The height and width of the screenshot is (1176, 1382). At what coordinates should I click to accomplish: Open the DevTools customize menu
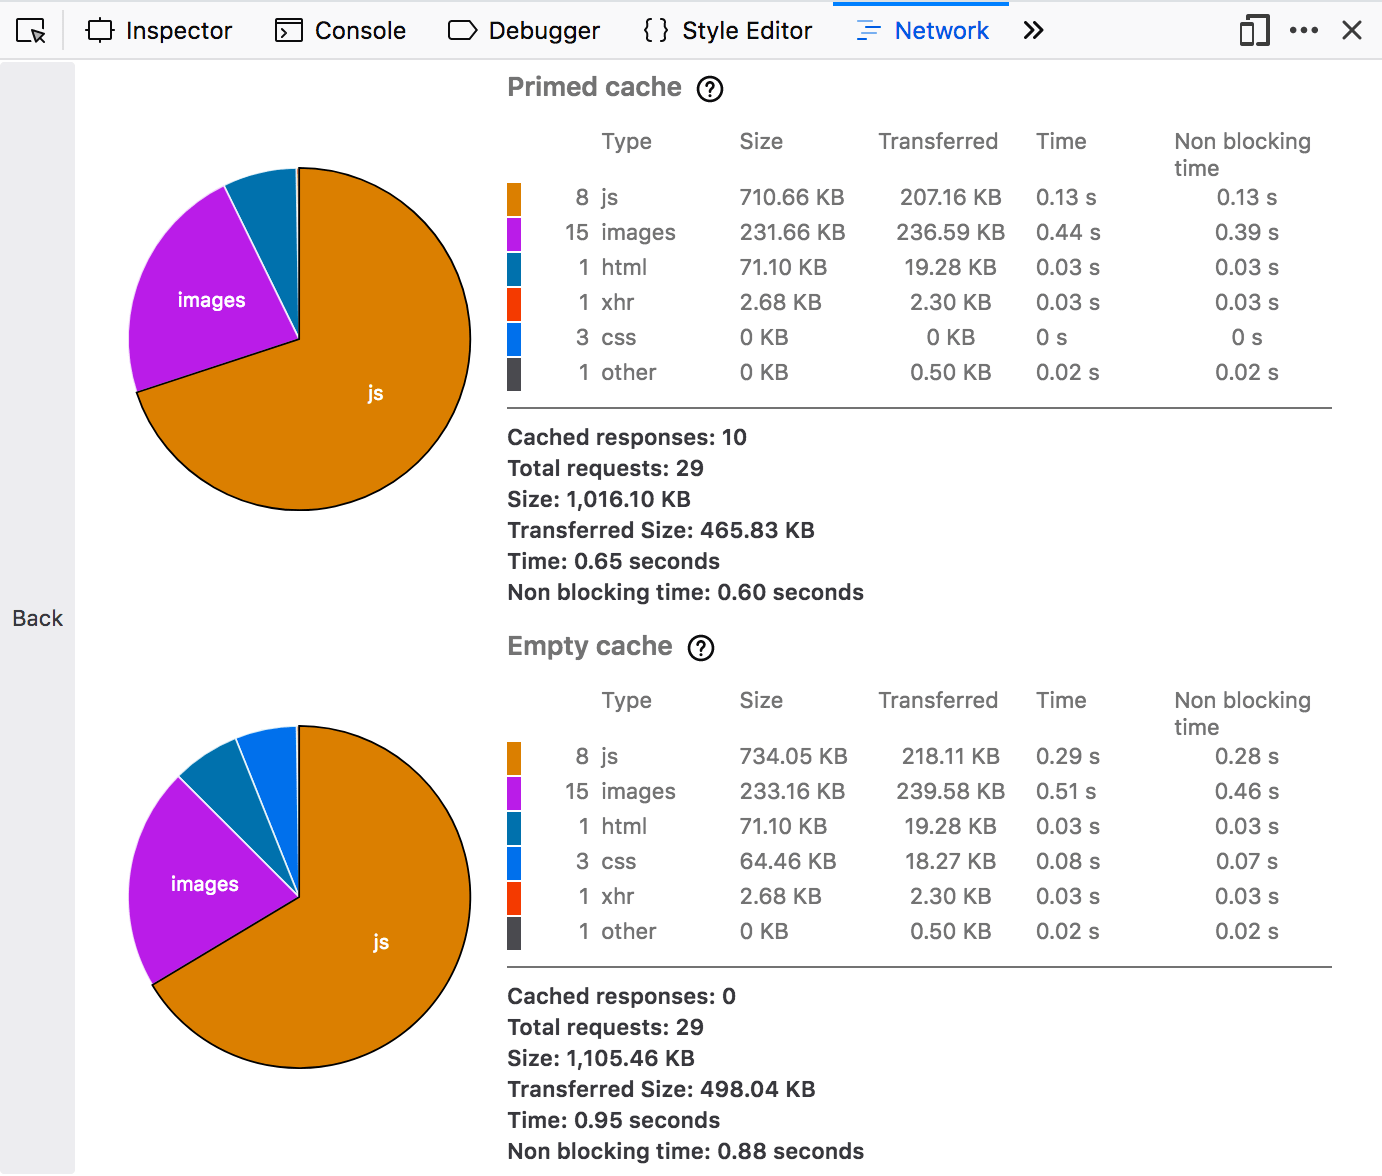(x=1304, y=30)
